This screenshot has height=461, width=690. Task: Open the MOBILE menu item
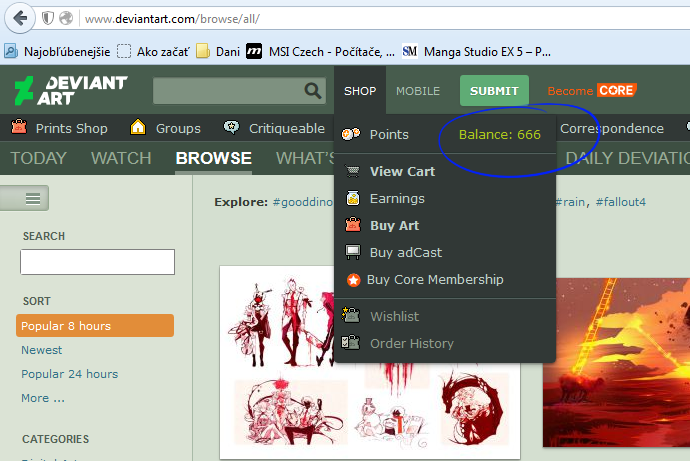418,91
